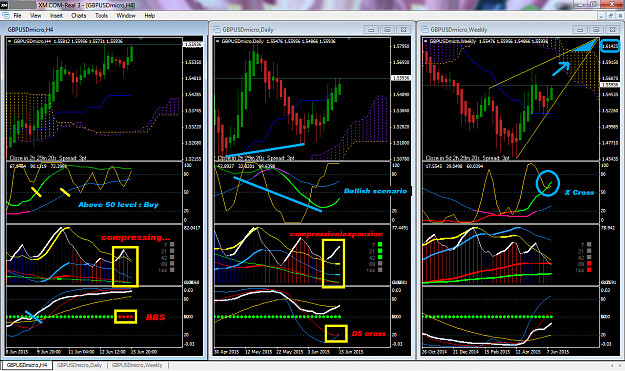The image size is (625, 371).
Task: Switch to the GBPUSDmicro,Weekly bottom tab
Action: coord(137,365)
